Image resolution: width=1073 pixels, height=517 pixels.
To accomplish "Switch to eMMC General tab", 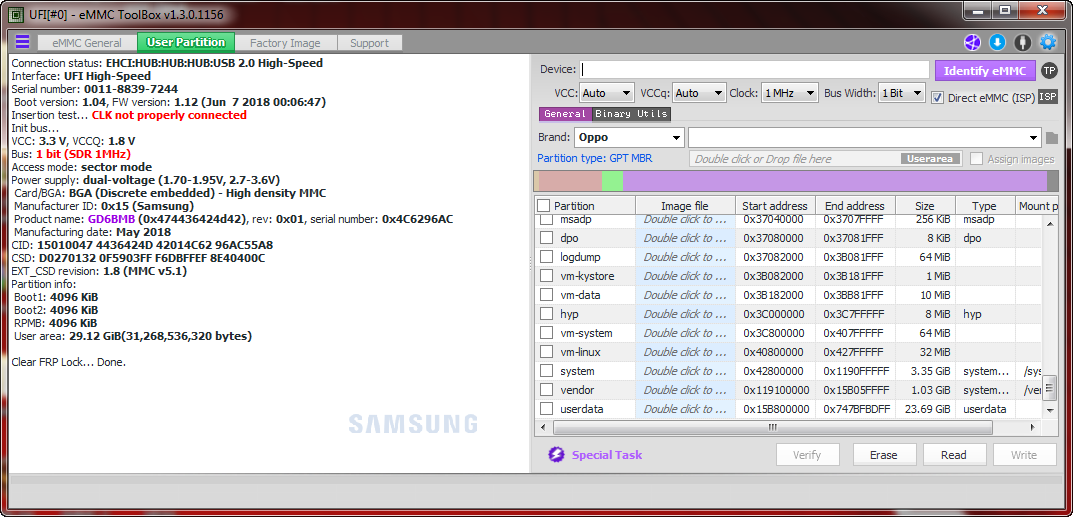I will coord(87,42).
